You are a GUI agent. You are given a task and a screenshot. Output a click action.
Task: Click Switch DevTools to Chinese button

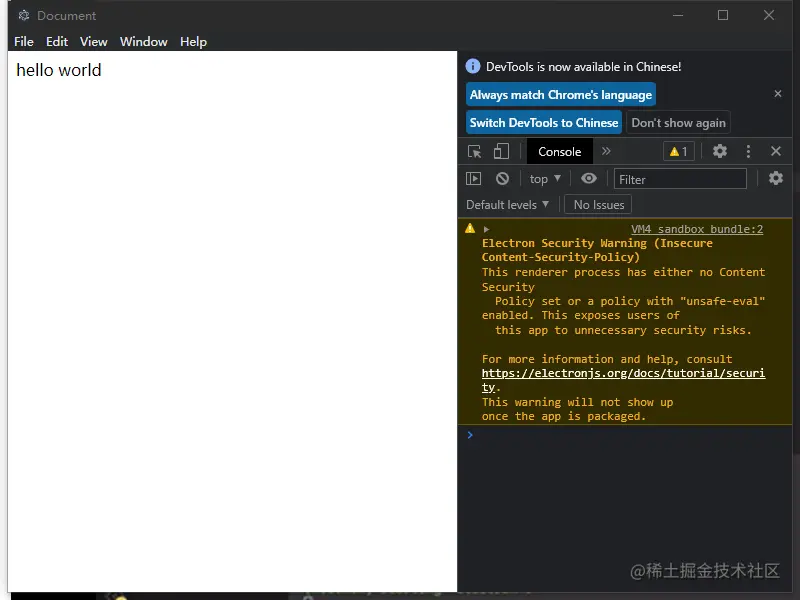tap(543, 122)
